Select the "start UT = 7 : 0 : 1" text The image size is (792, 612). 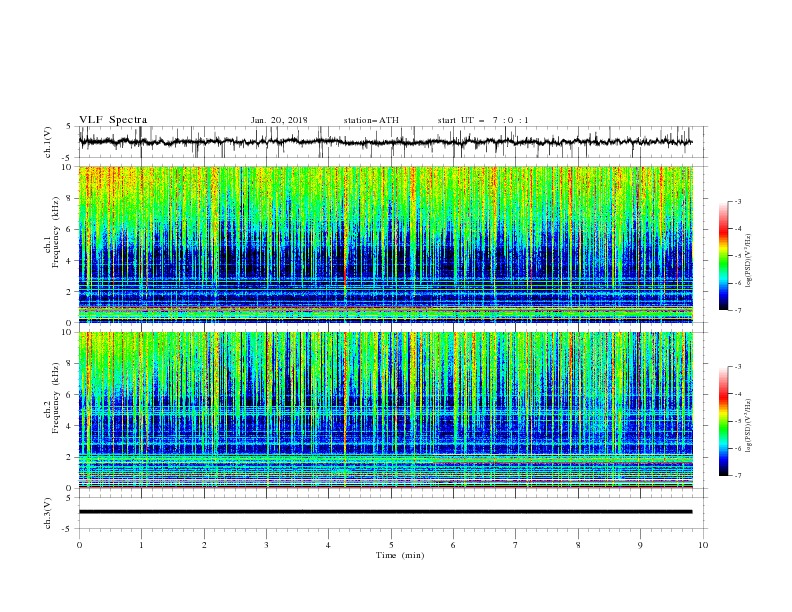[483, 120]
